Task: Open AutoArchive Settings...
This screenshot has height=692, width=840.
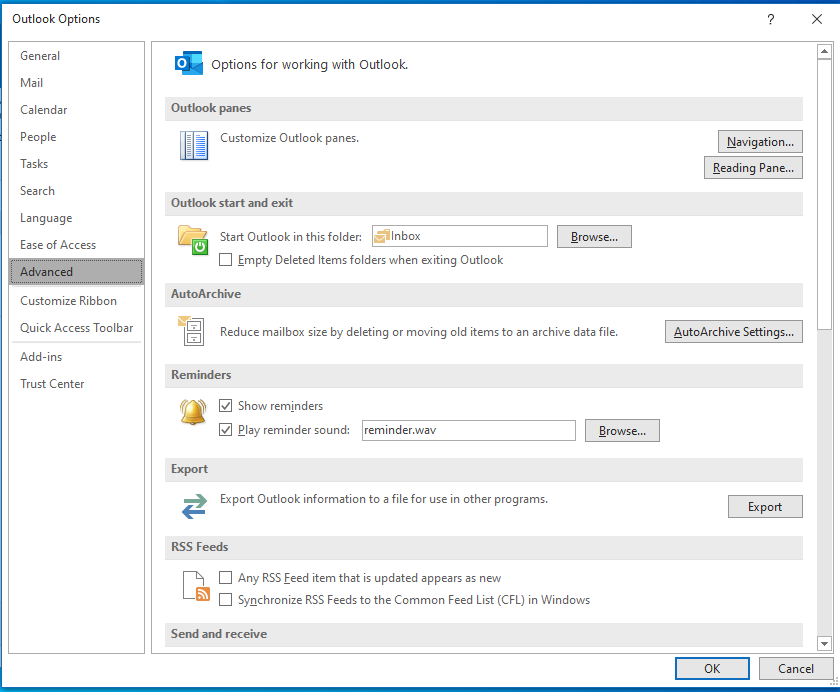Action: (x=733, y=332)
